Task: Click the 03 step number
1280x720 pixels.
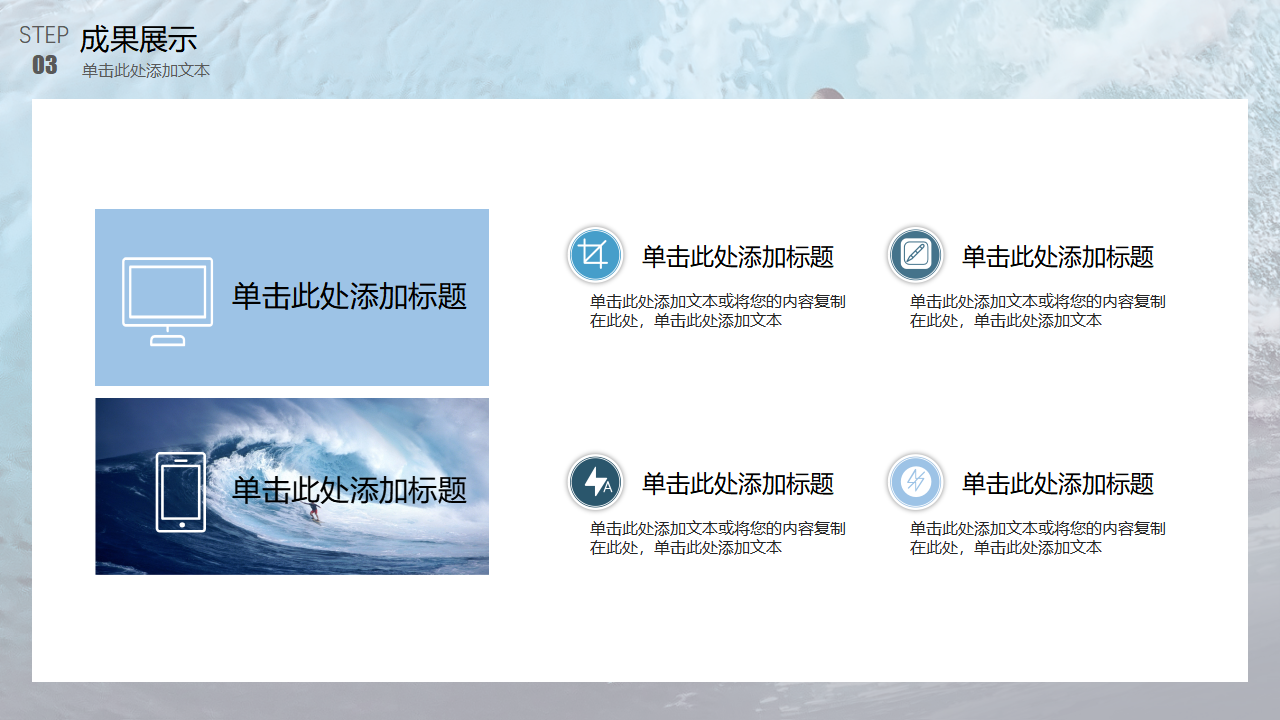Action: pyautogui.click(x=45, y=66)
